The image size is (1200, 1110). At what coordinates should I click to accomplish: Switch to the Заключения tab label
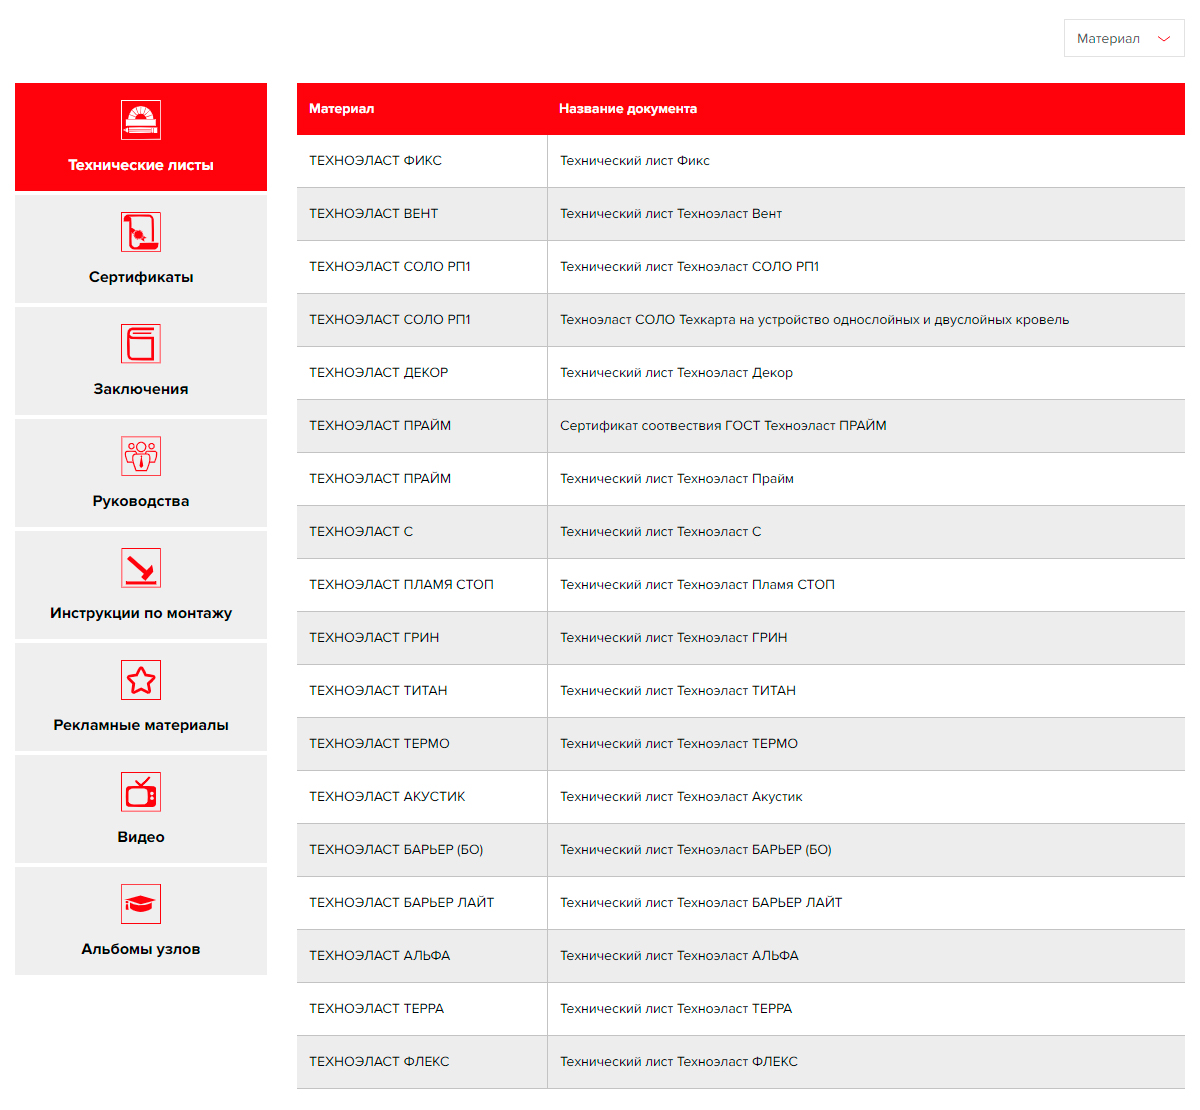coord(141,389)
